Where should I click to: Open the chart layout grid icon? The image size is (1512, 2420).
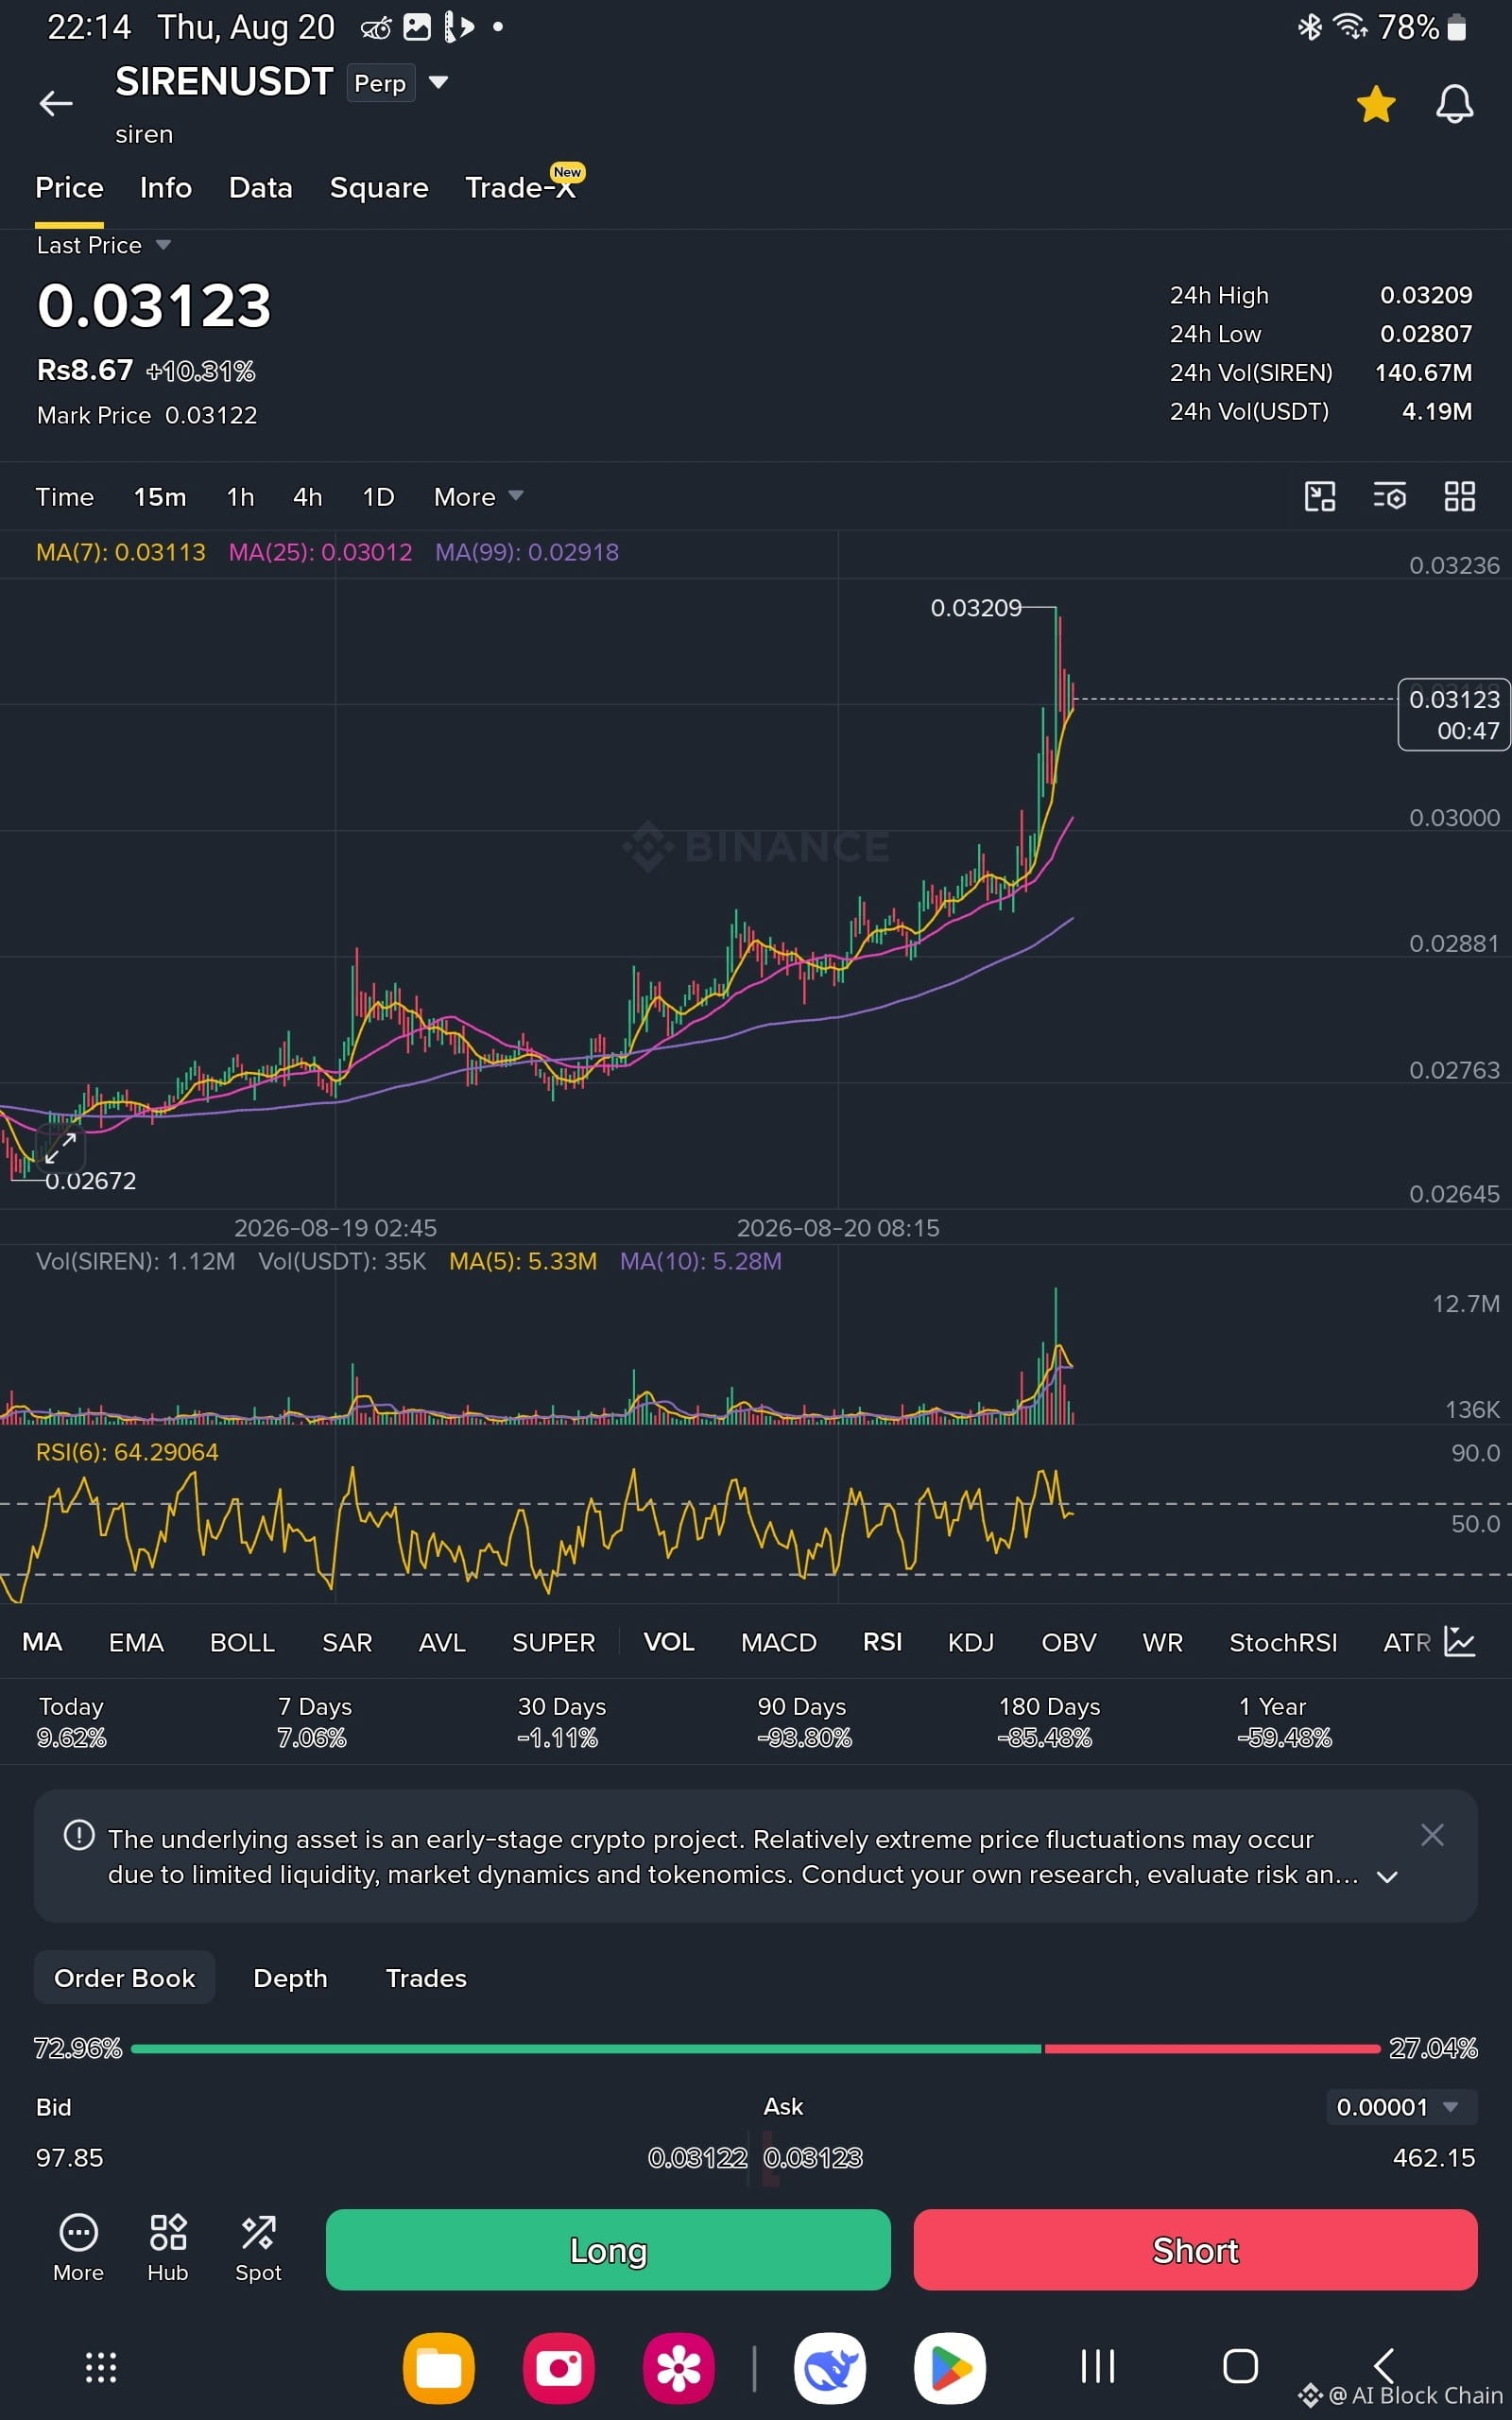tap(1460, 496)
